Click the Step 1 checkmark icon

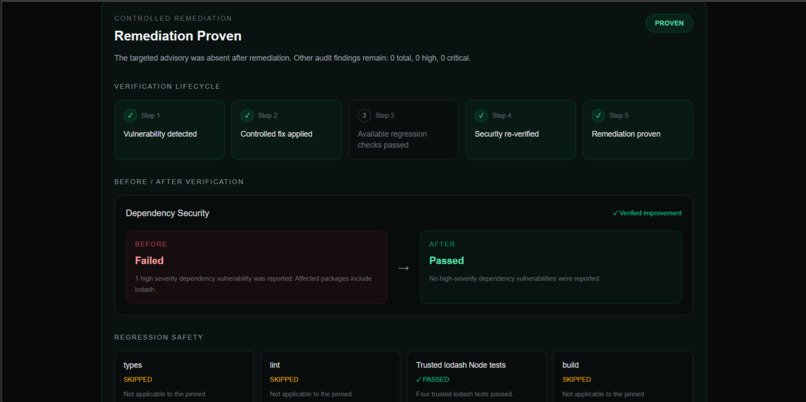pos(130,116)
